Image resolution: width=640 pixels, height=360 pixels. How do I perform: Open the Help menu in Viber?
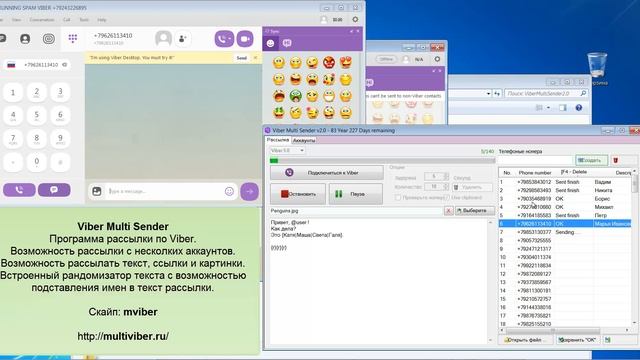[x=102, y=20]
